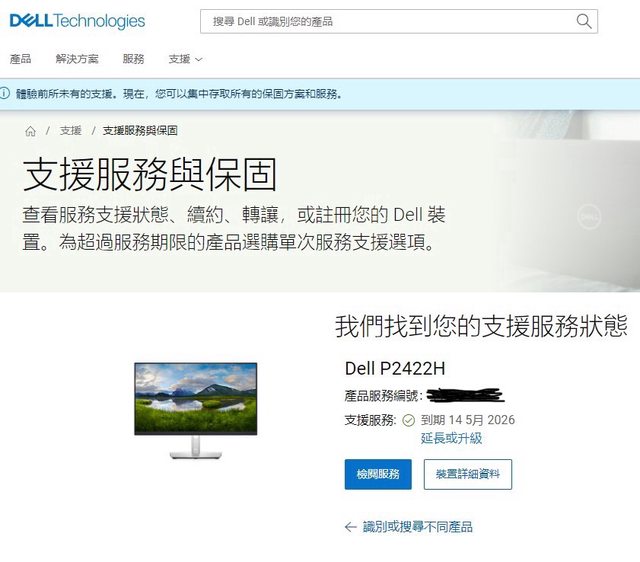Expand the 支援 dropdown in the top navigation

(185, 59)
